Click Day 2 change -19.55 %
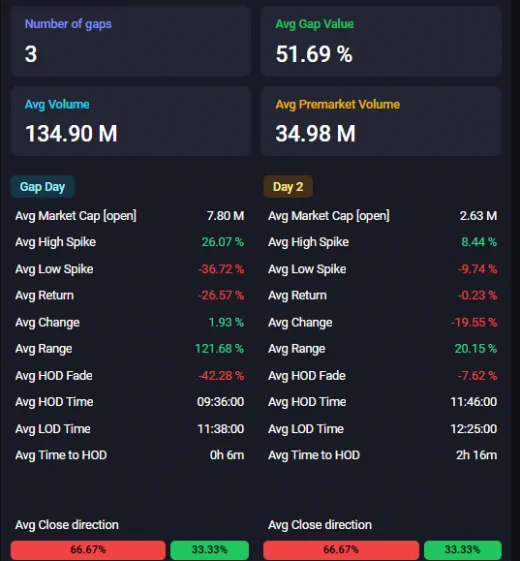The width and height of the screenshot is (520, 561). click(474, 323)
